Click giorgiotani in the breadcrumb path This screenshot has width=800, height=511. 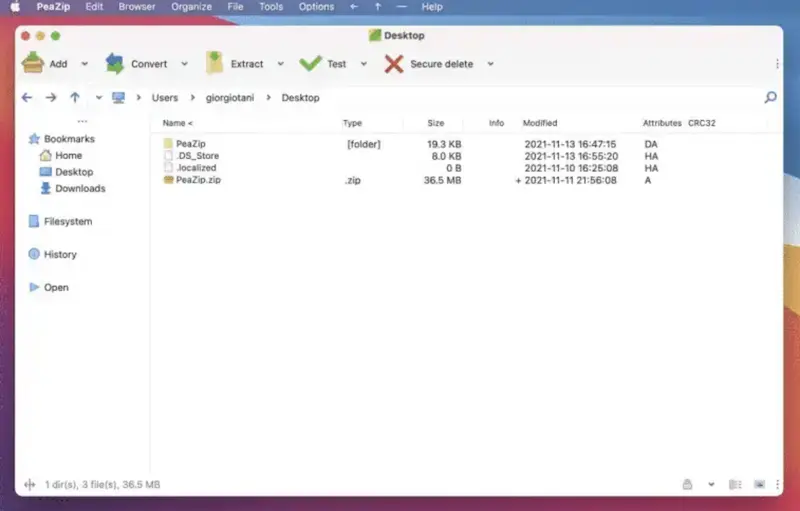[x=230, y=97]
